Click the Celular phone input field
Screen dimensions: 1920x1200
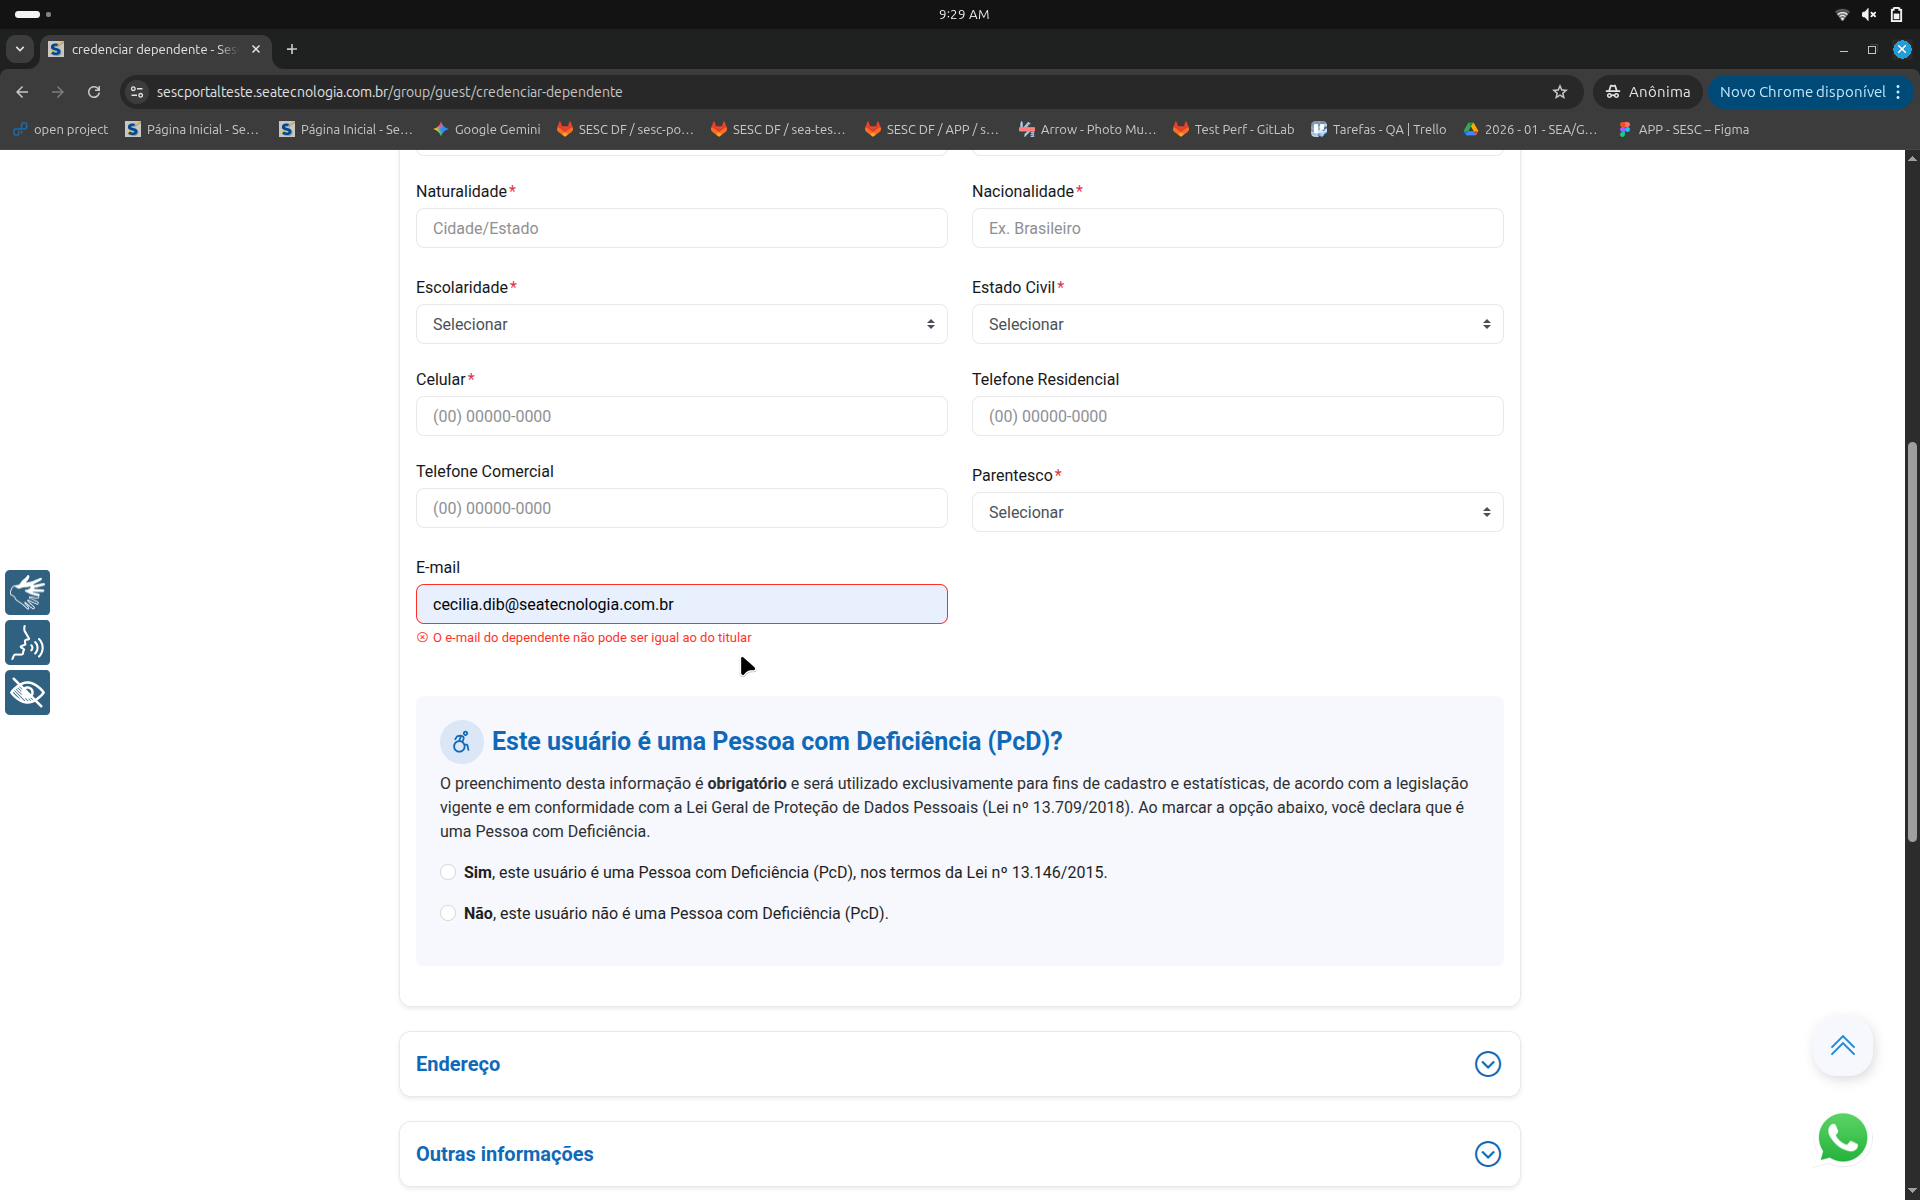click(x=681, y=416)
